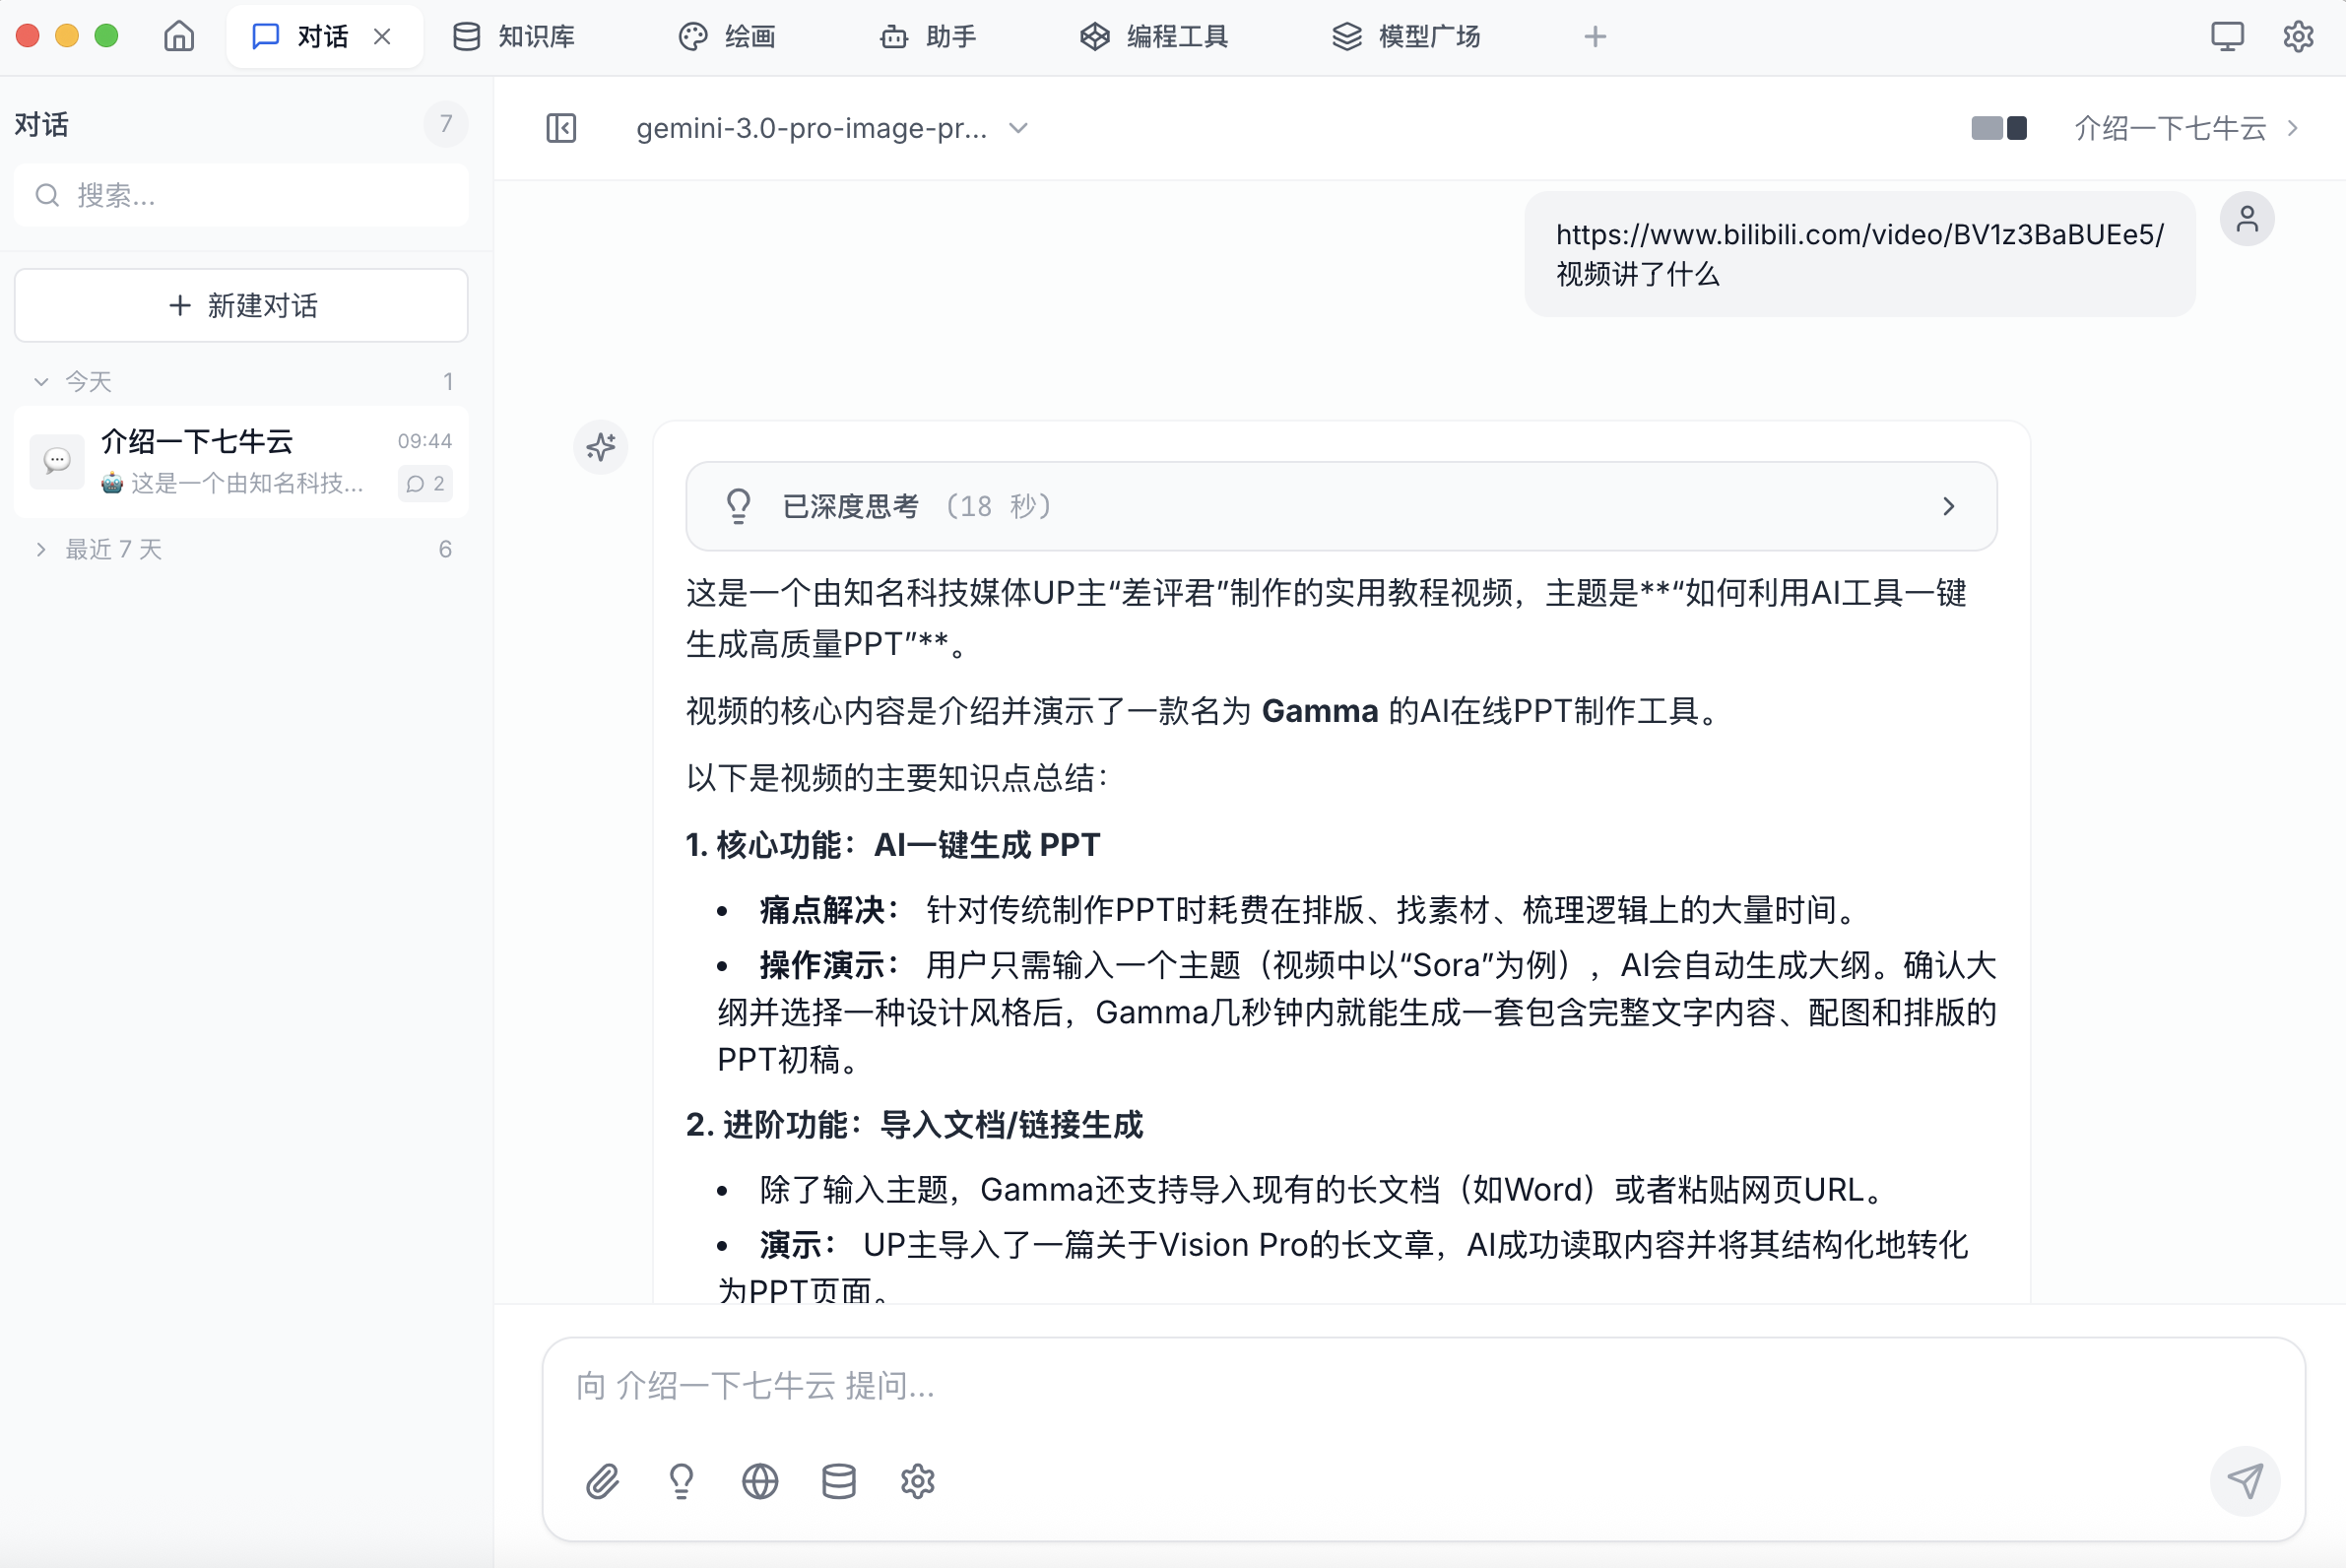Click the send message paper plane icon
This screenshot has height=1568, width=2346.
pyautogui.click(x=2244, y=1481)
